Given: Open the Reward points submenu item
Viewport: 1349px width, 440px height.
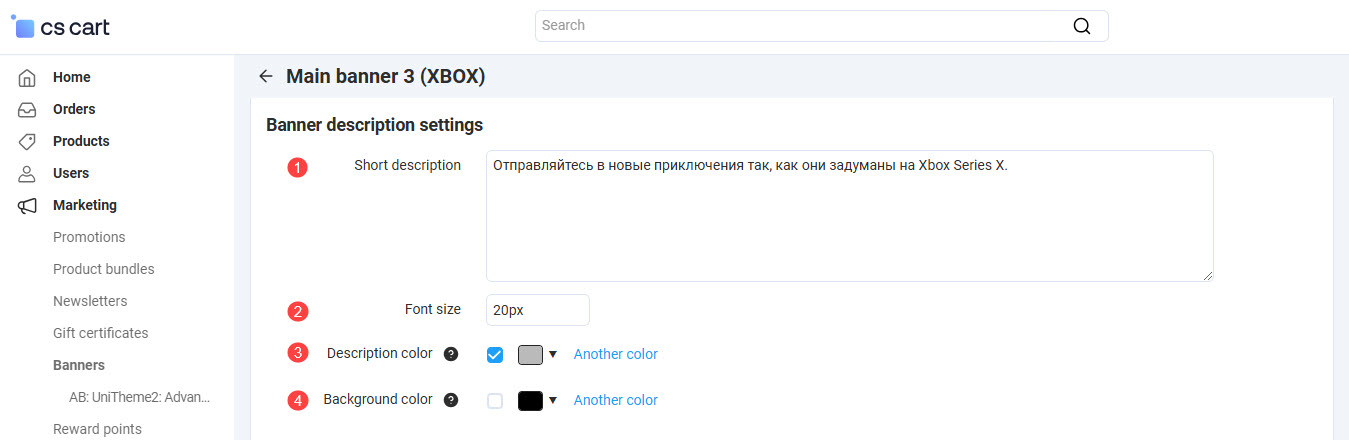Looking at the screenshot, I should pos(97,429).
